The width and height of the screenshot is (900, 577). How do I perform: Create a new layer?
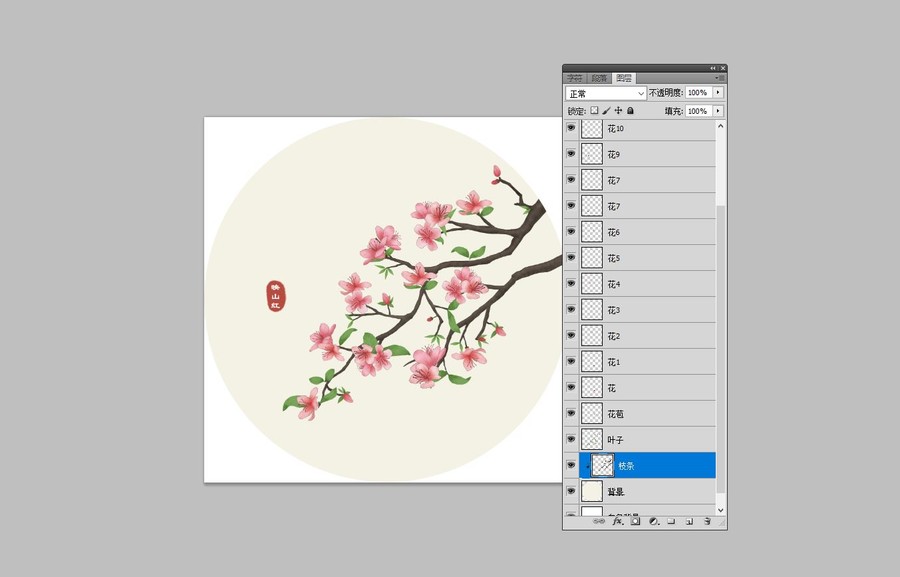[x=689, y=521]
